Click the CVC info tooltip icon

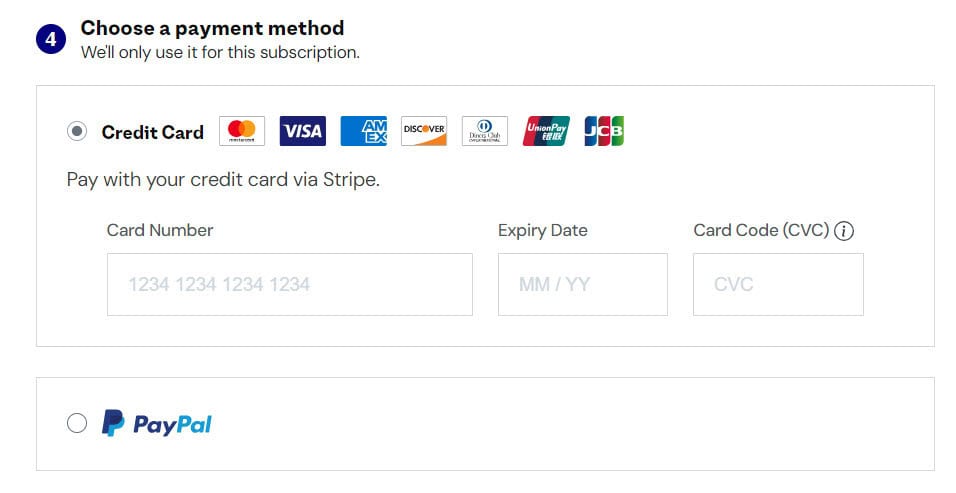tap(844, 231)
